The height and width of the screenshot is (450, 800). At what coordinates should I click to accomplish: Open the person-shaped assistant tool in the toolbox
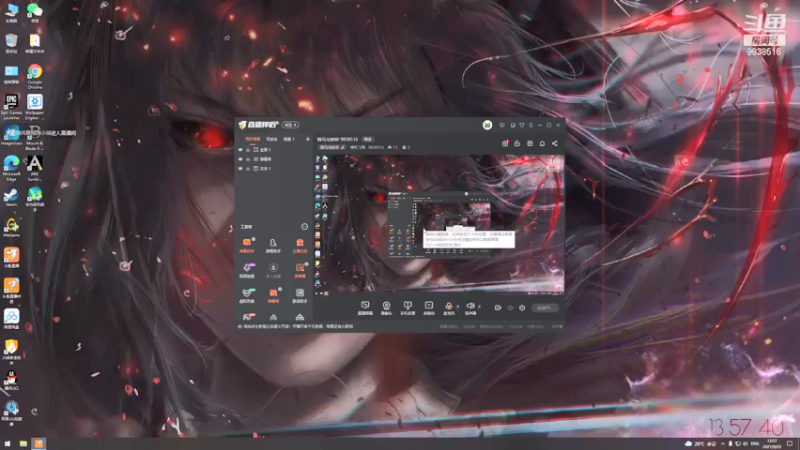(x=273, y=245)
